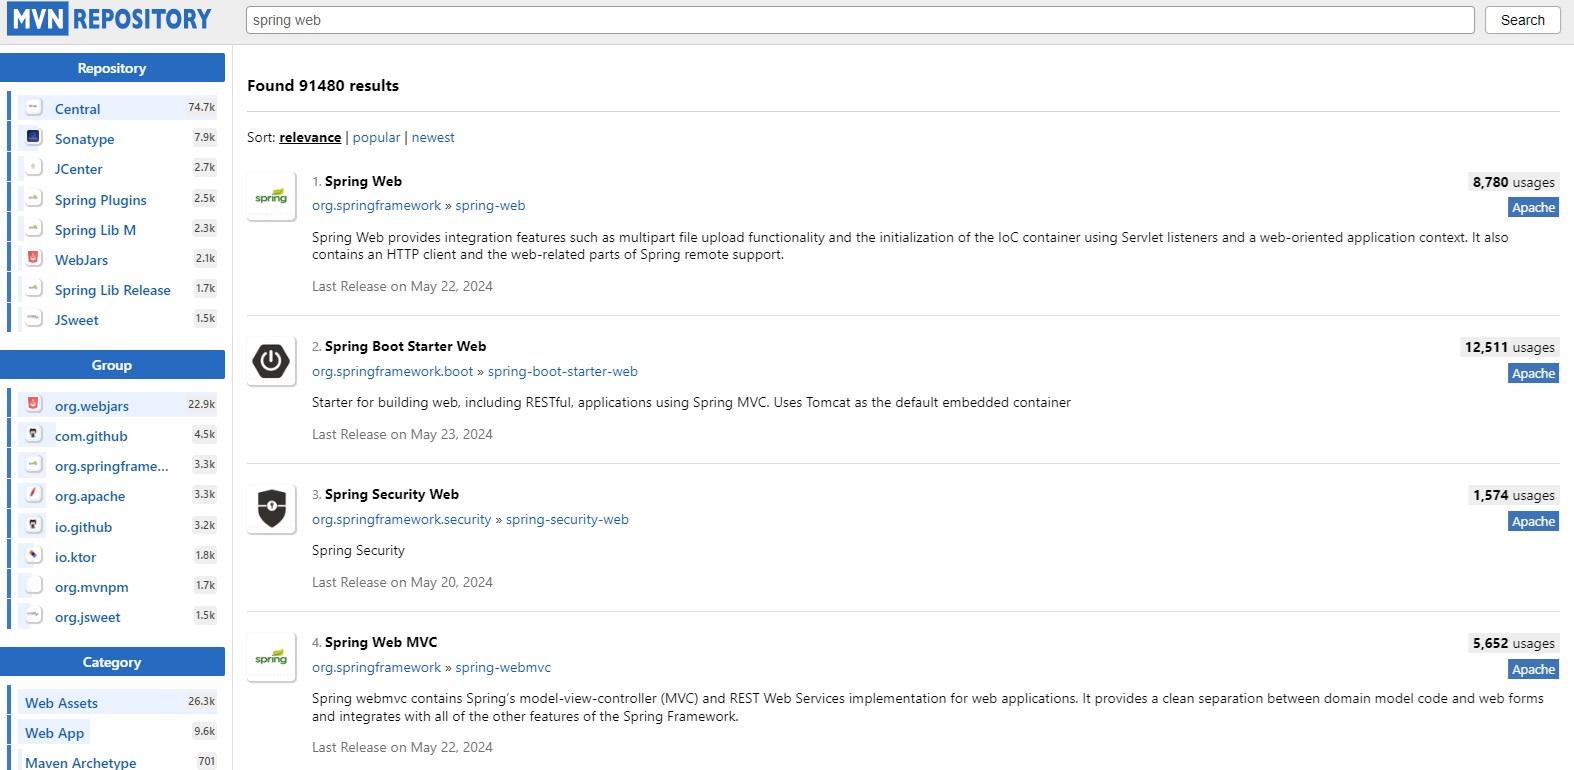Image resolution: width=1574 pixels, height=770 pixels.
Task: Filter by JSweet repository
Action: coord(76,320)
